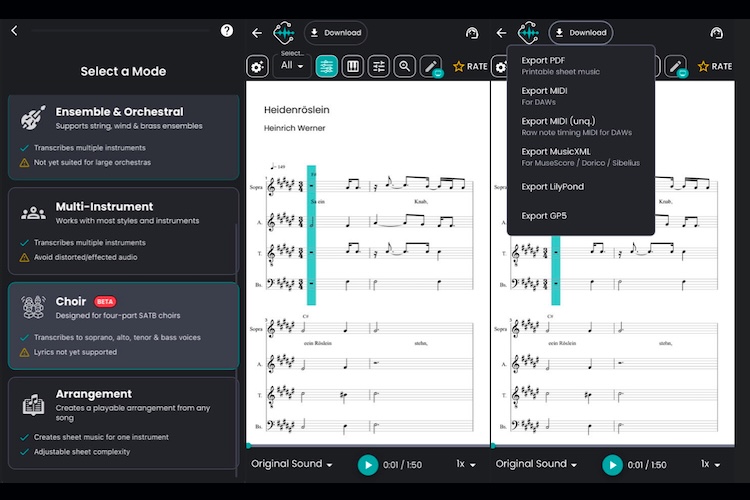Click the progress bar handle under middle score
The height and width of the screenshot is (500, 750).
pyautogui.click(x=249, y=445)
